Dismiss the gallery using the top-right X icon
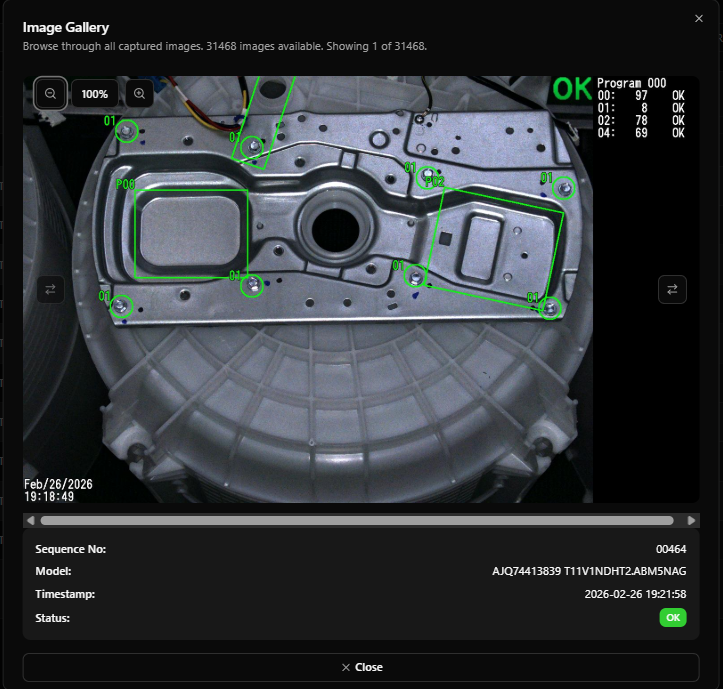This screenshot has height=689, width=723. point(698,19)
